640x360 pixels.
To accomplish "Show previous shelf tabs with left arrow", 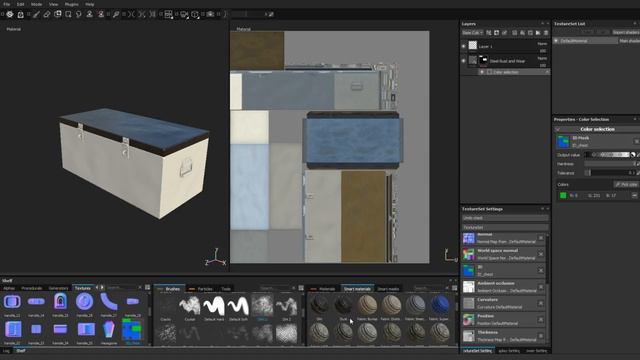I will [x=97, y=288].
